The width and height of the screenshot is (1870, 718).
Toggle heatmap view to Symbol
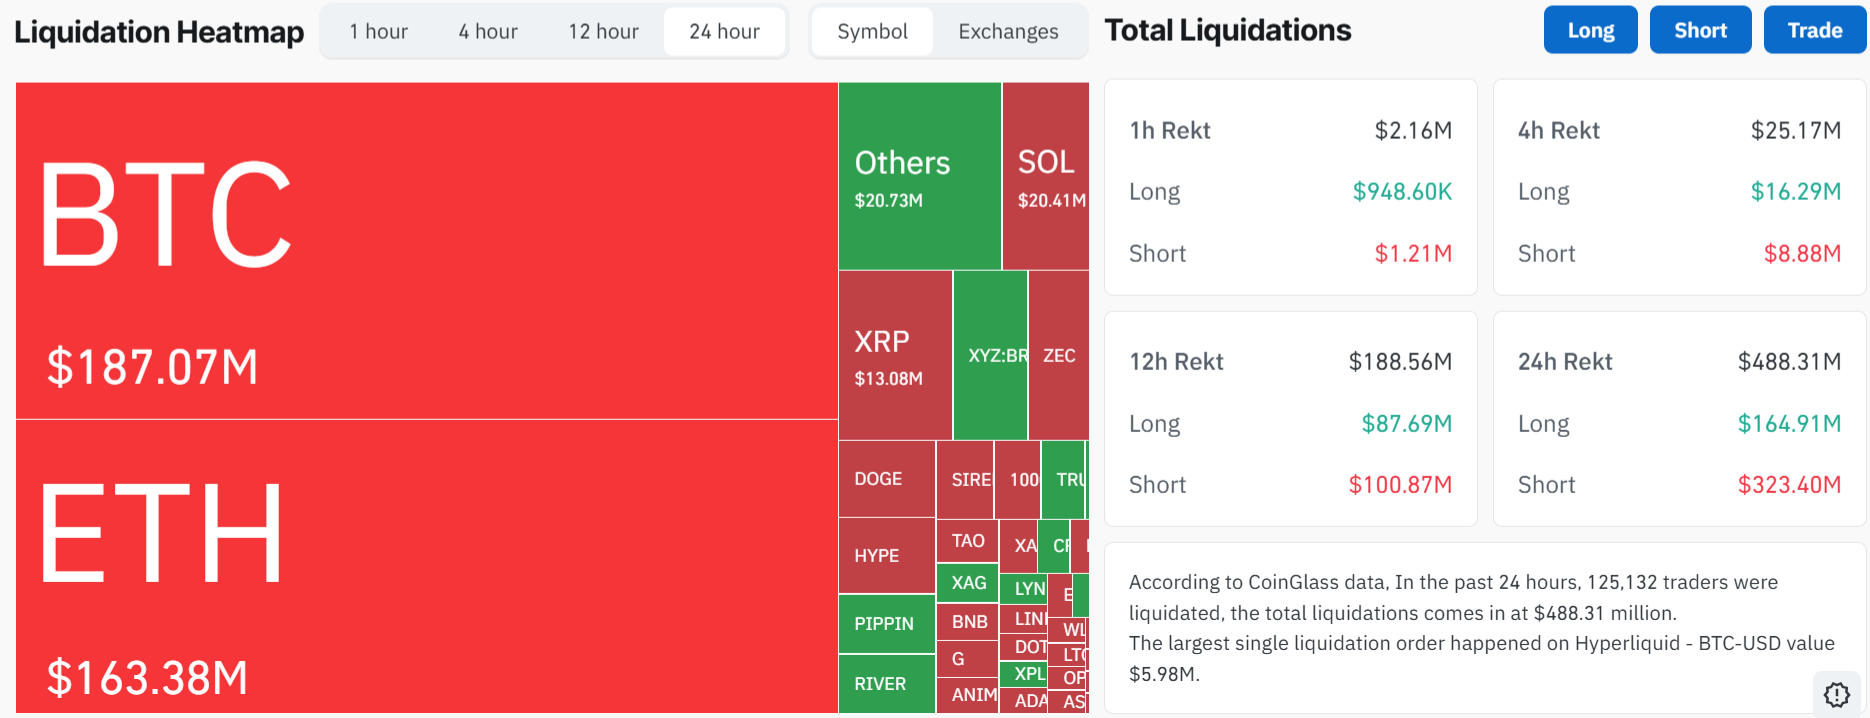871,31
